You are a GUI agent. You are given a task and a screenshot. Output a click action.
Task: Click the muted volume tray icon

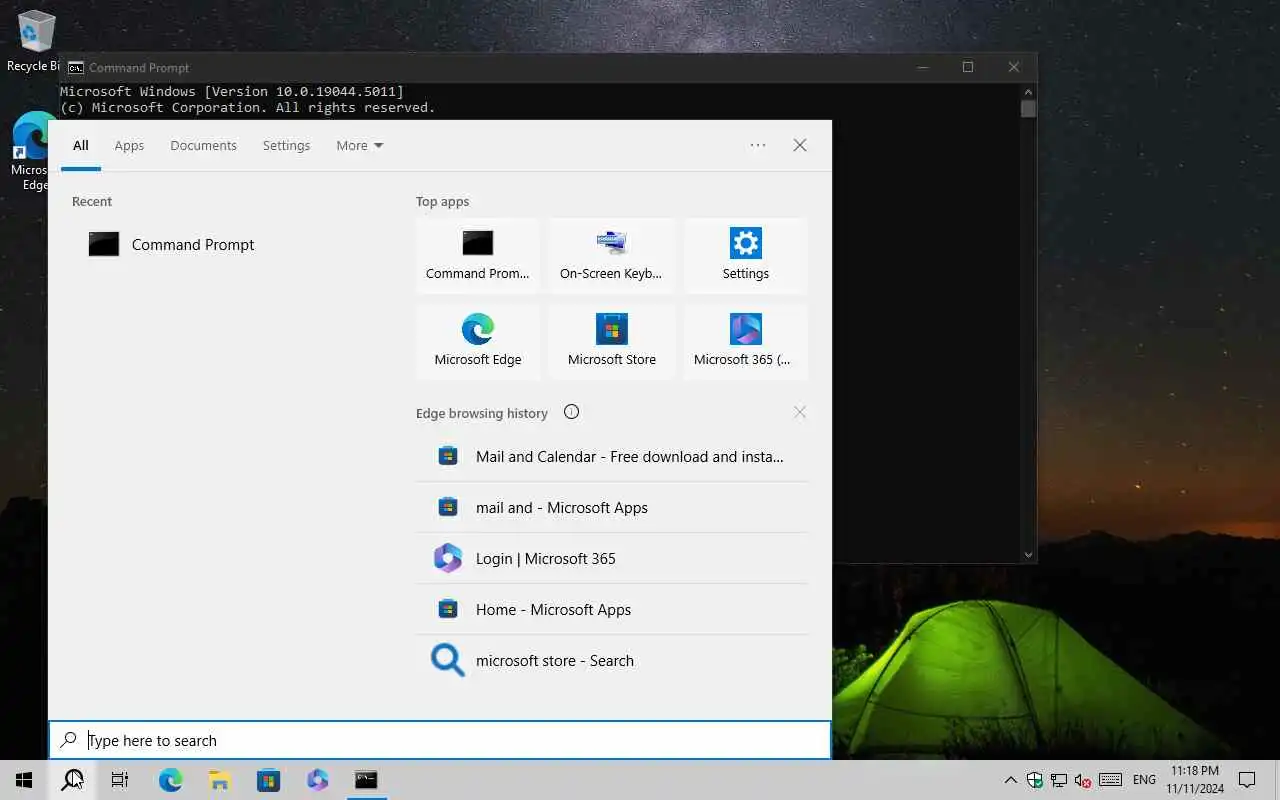pos(1082,780)
